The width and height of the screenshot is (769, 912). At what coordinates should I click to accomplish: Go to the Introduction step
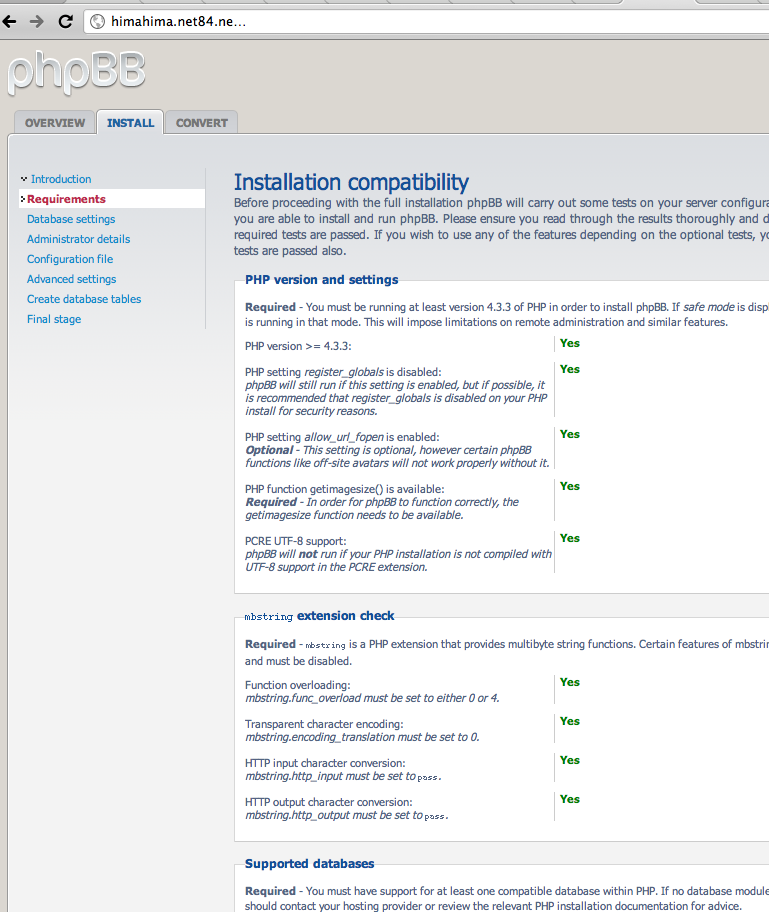click(x=61, y=179)
